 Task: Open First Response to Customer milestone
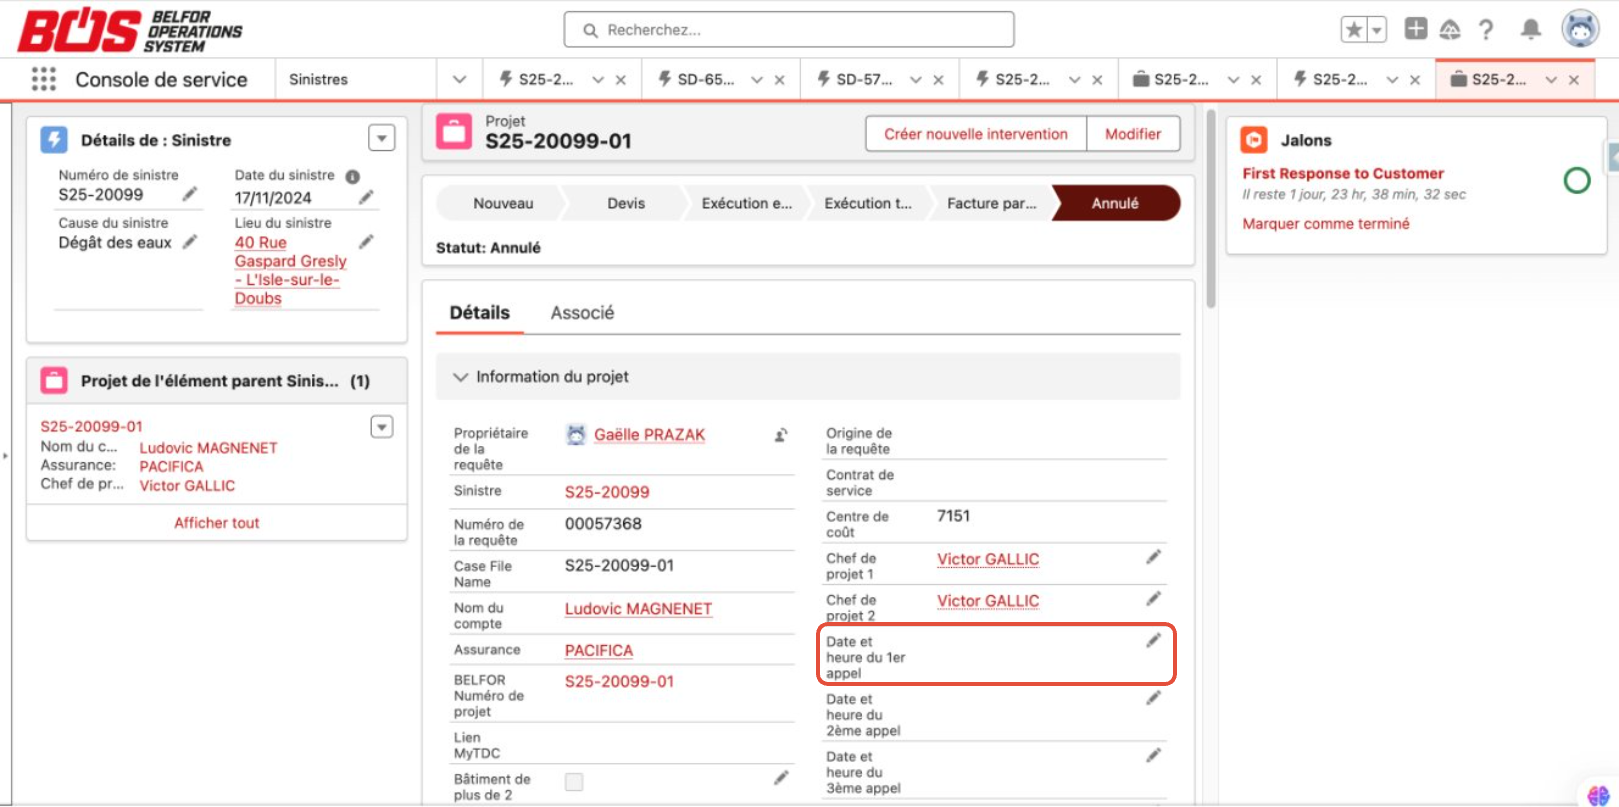click(x=1343, y=173)
